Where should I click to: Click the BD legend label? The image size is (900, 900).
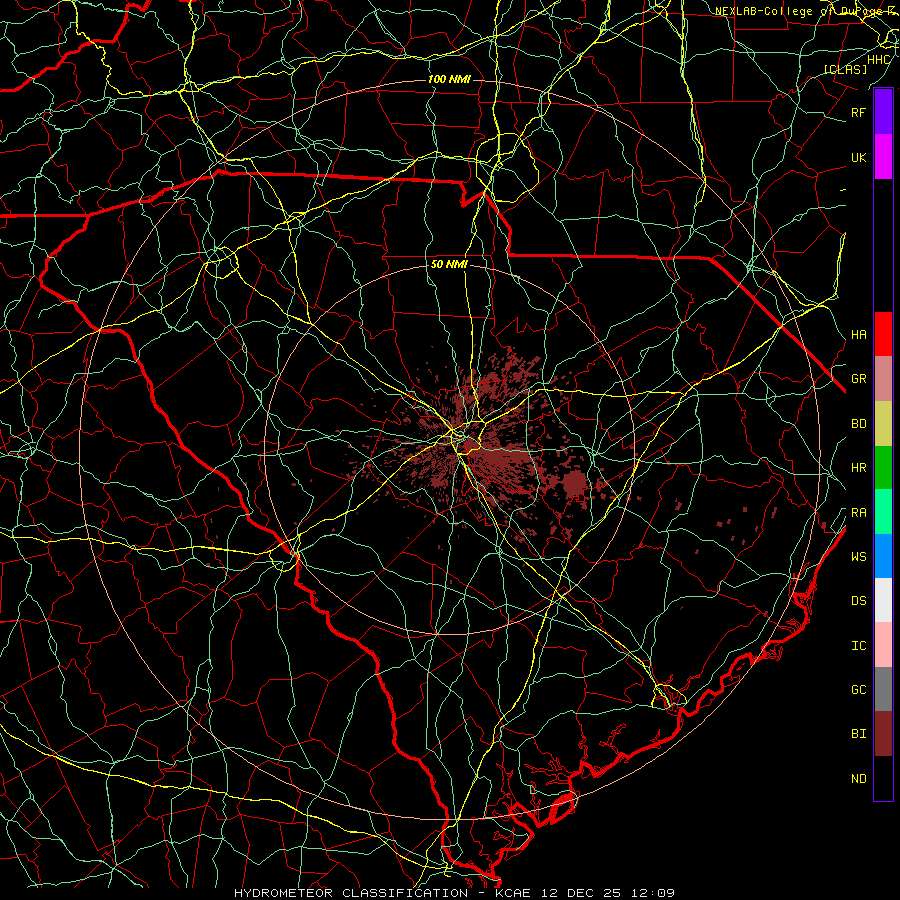(x=858, y=424)
